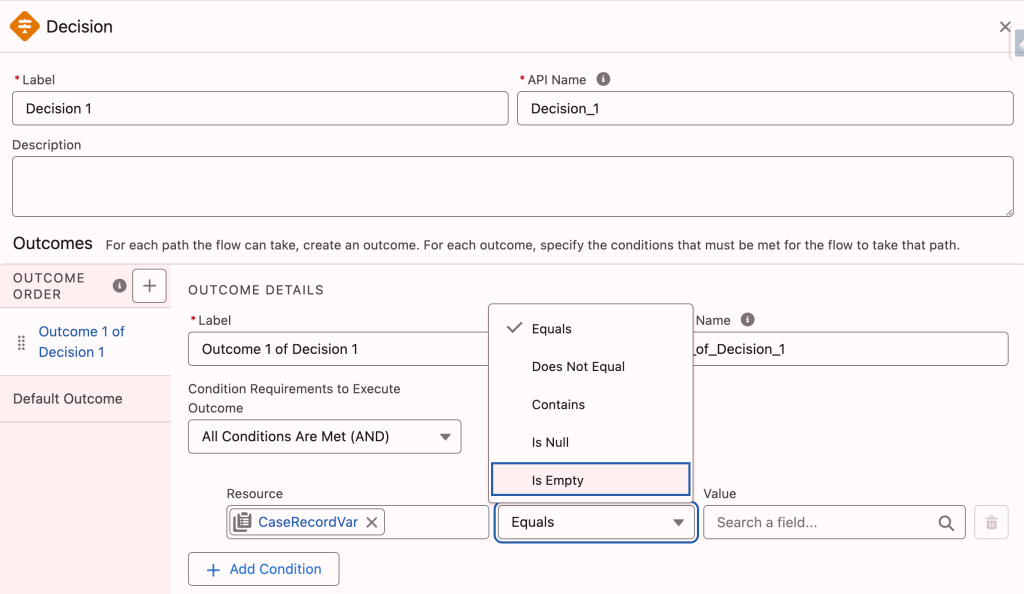The image size is (1024, 594).
Task: Close the Decision dialog
Action: [x=1005, y=27]
